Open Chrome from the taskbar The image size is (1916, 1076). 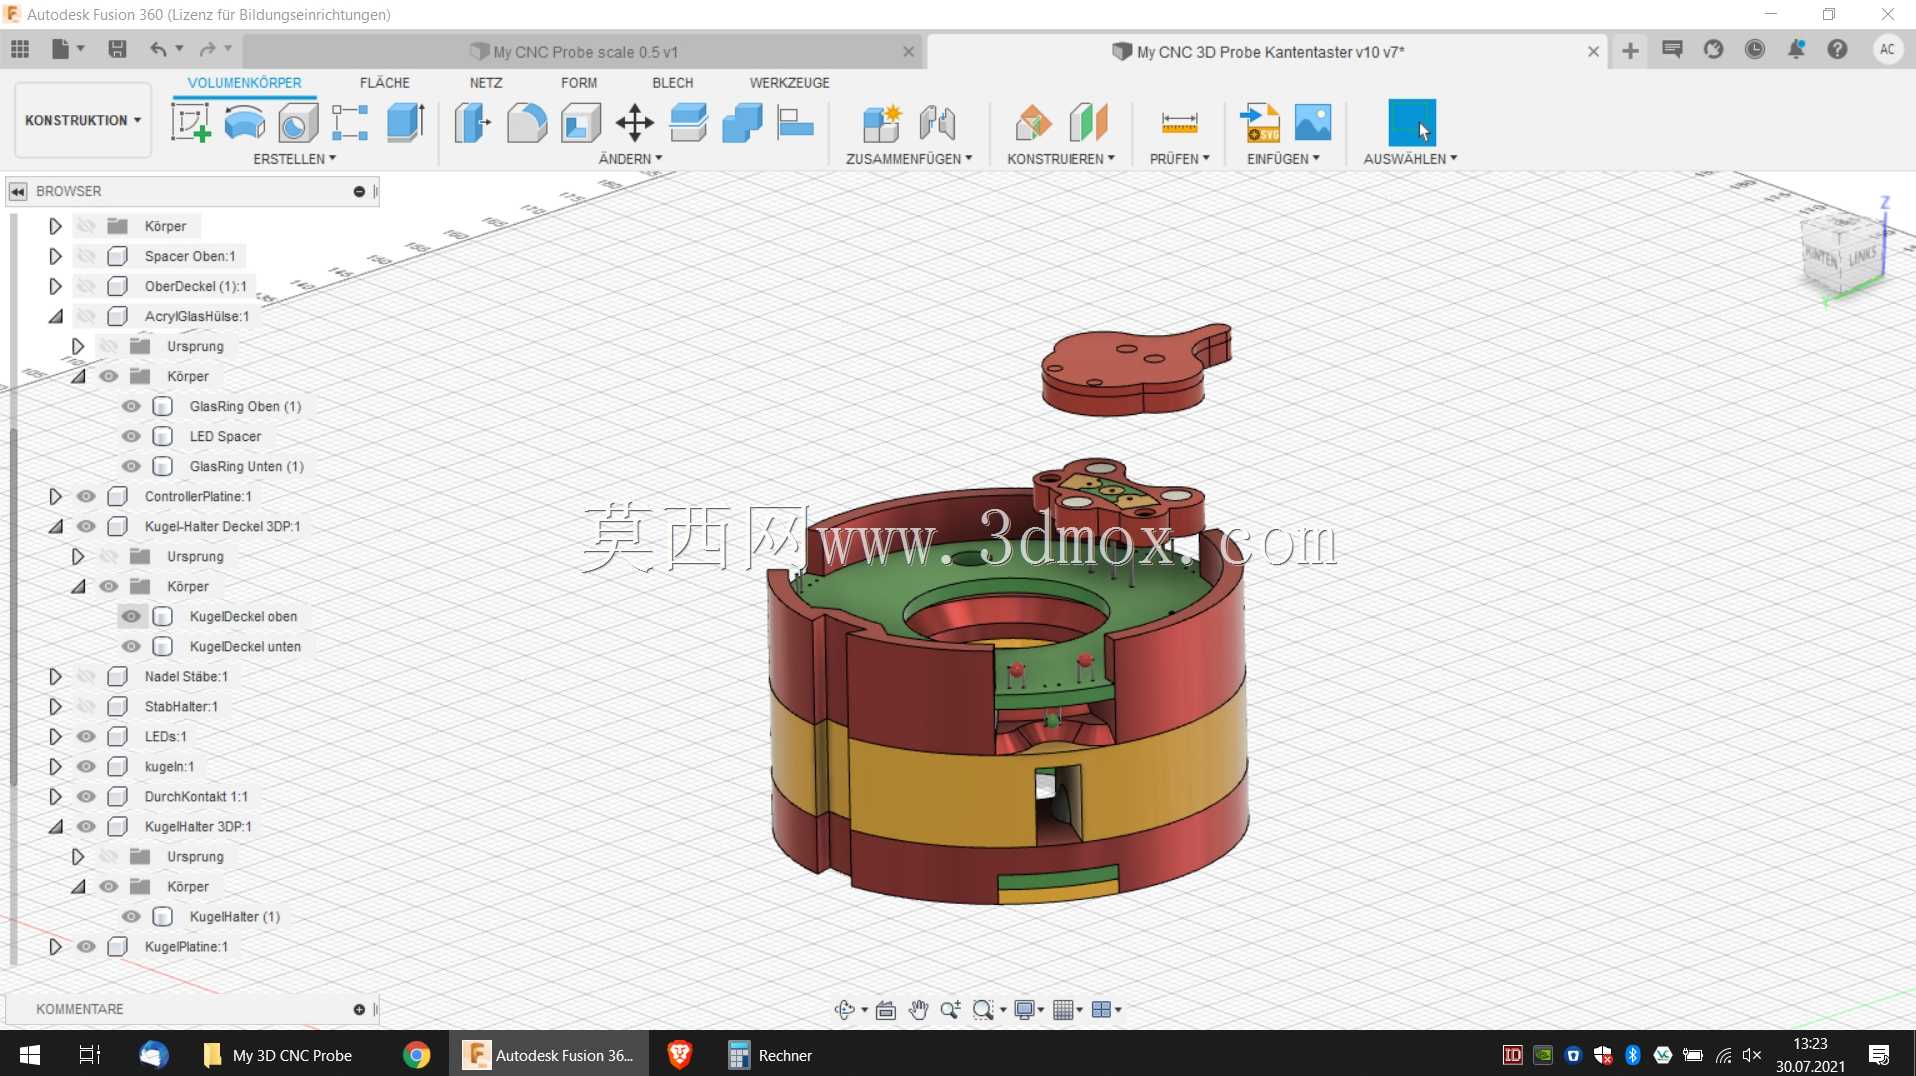(x=416, y=1055)
